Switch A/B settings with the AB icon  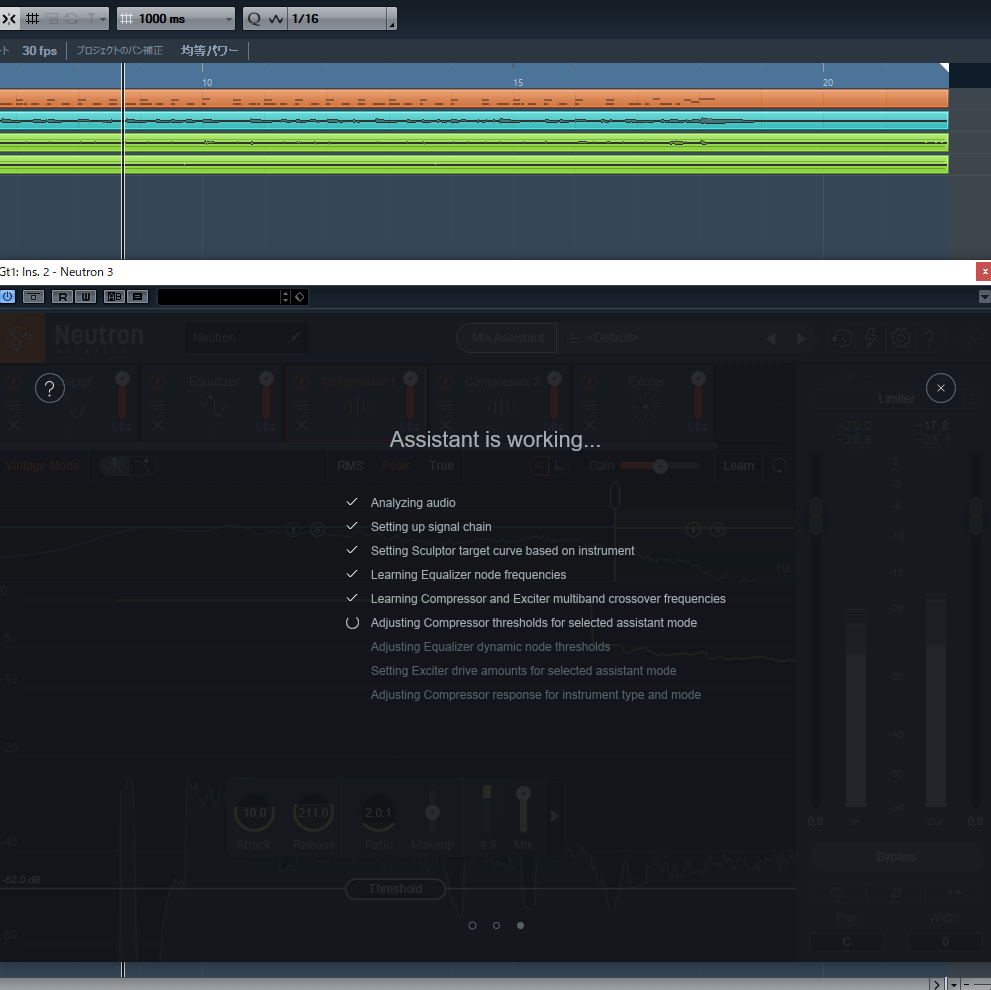[x=114, y=296]
